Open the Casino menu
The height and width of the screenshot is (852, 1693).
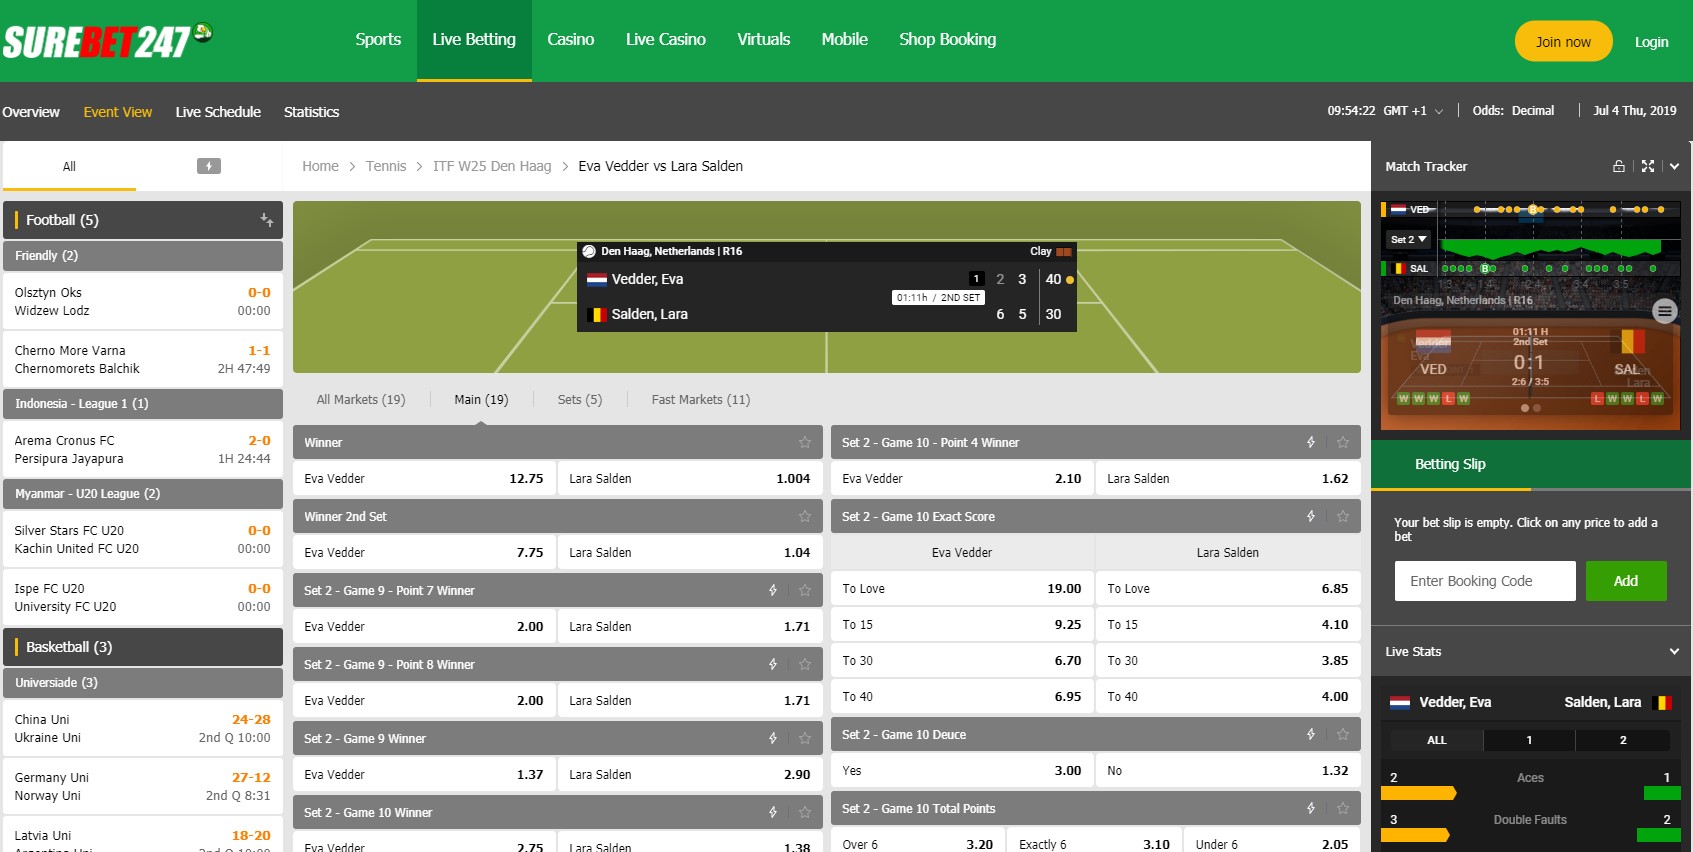[x=570, y=40]
